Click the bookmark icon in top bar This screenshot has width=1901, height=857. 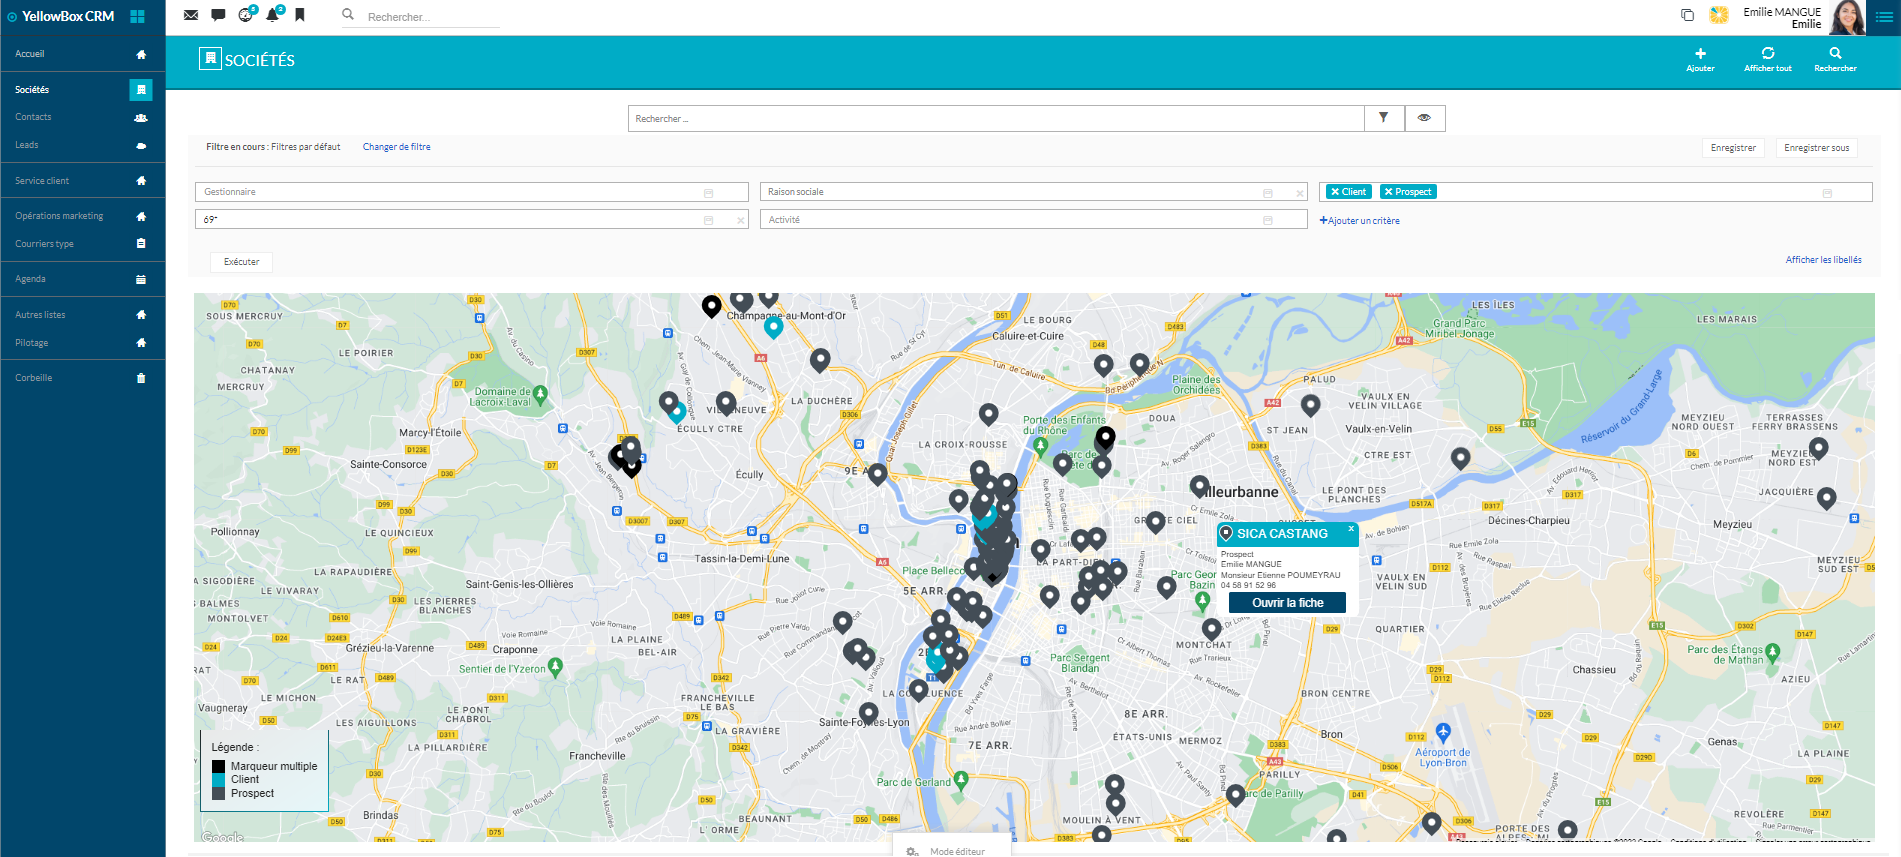pyautogui.click(x=300, y=15)
